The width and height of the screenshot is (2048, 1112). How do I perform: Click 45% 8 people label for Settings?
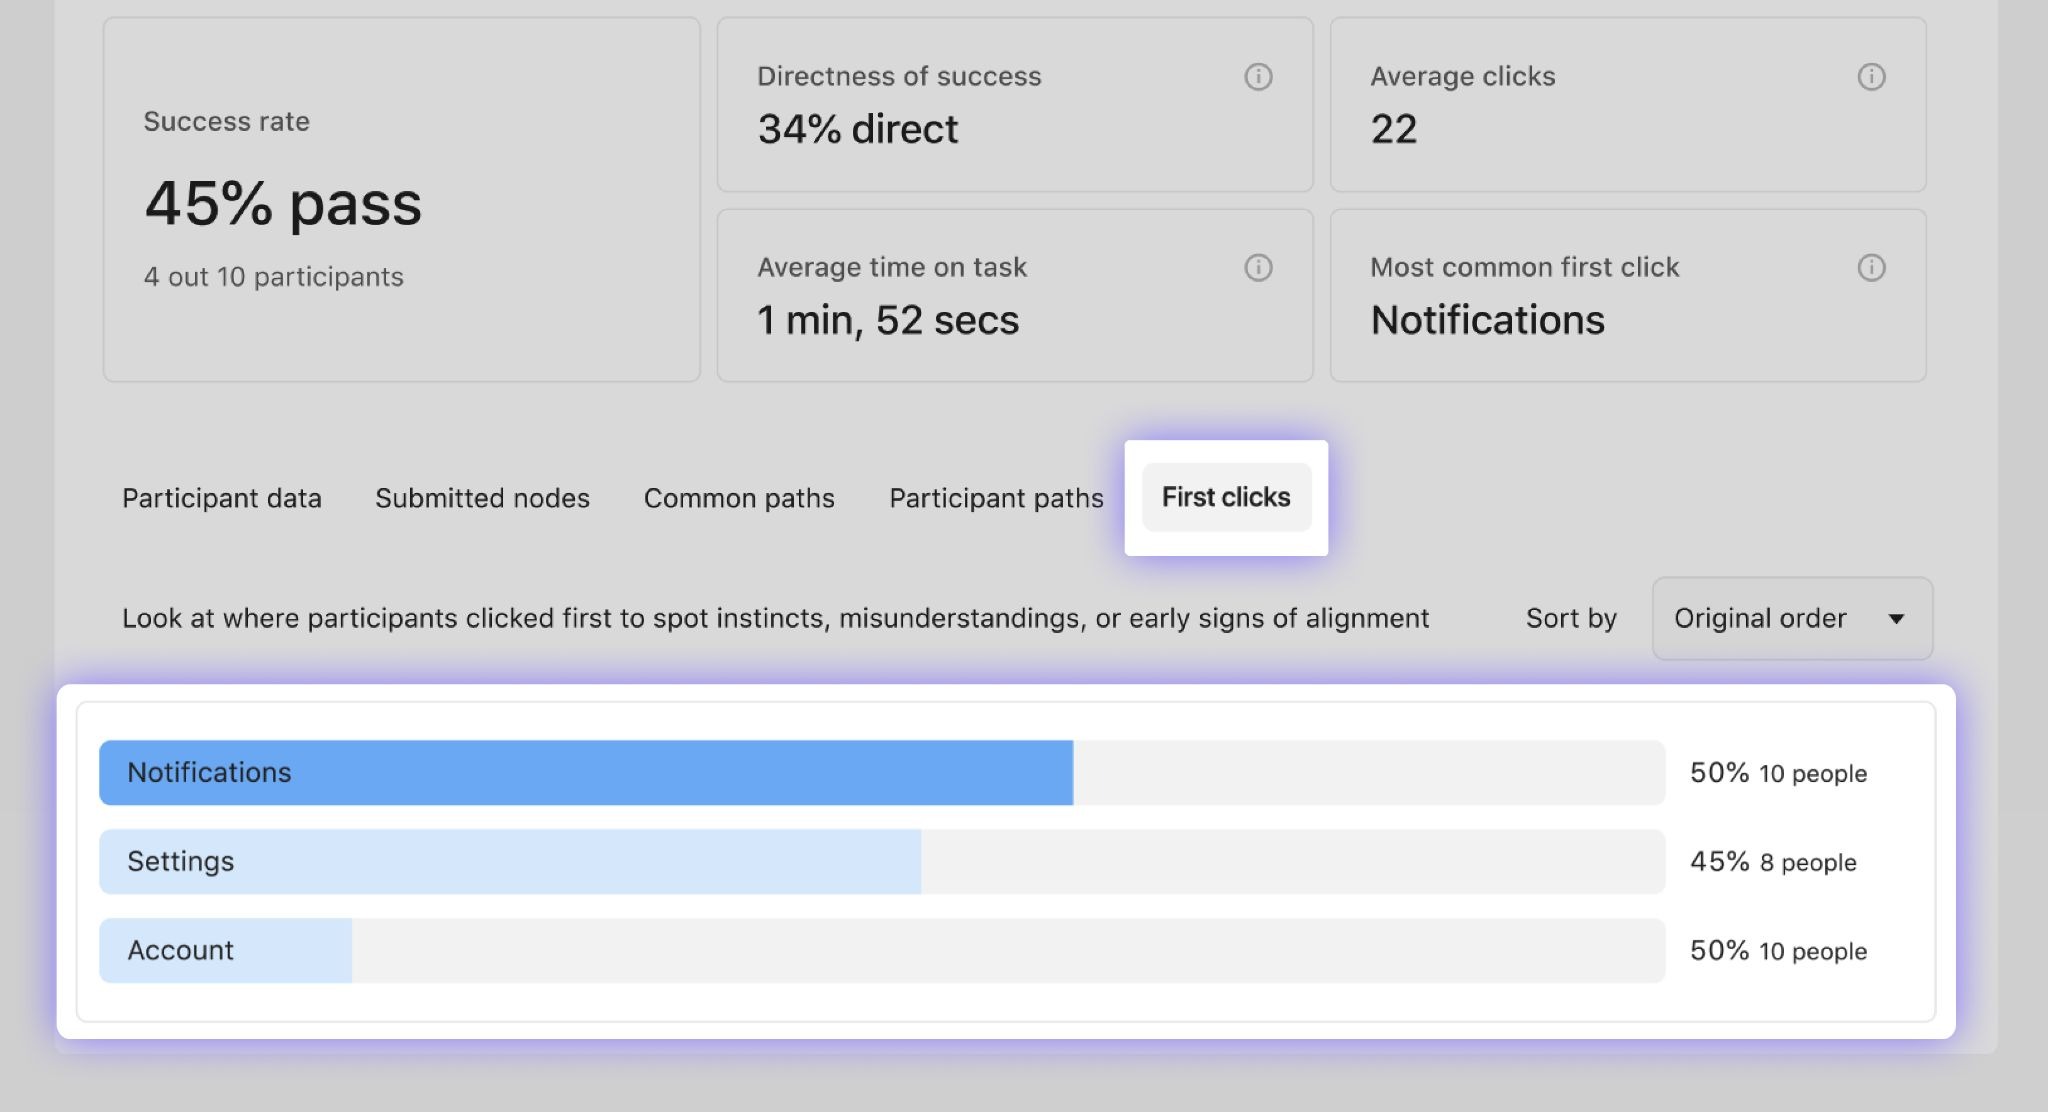coord(1773,862)
